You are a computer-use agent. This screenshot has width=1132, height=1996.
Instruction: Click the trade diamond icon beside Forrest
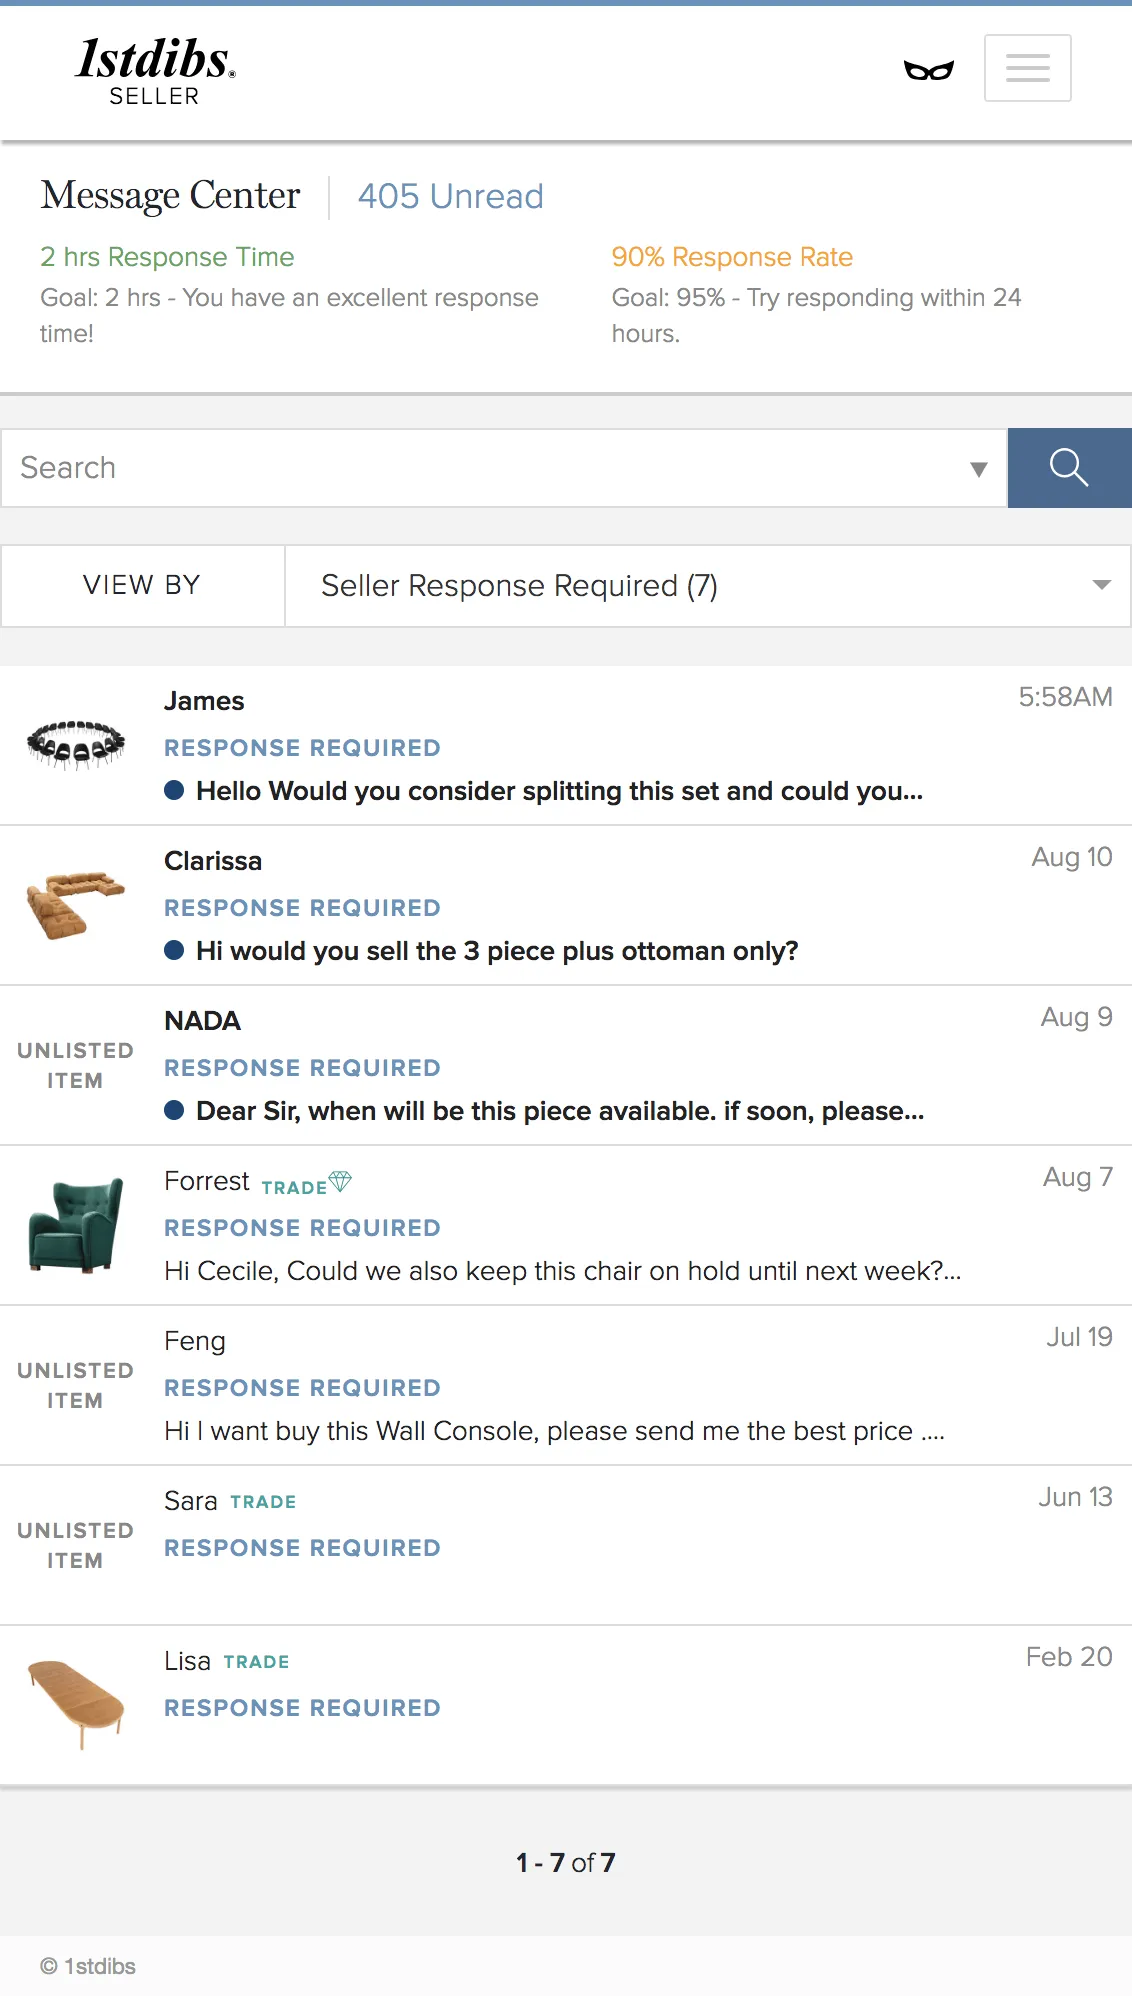coord(340,1182)
